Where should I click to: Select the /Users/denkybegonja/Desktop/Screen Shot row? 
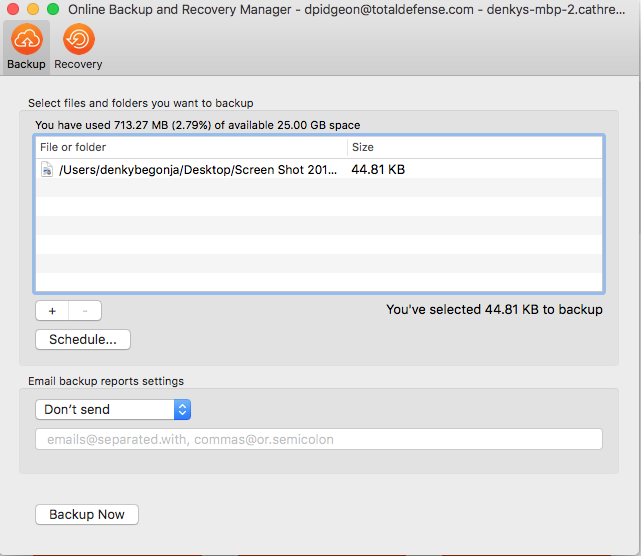click(x=319, y=169)
